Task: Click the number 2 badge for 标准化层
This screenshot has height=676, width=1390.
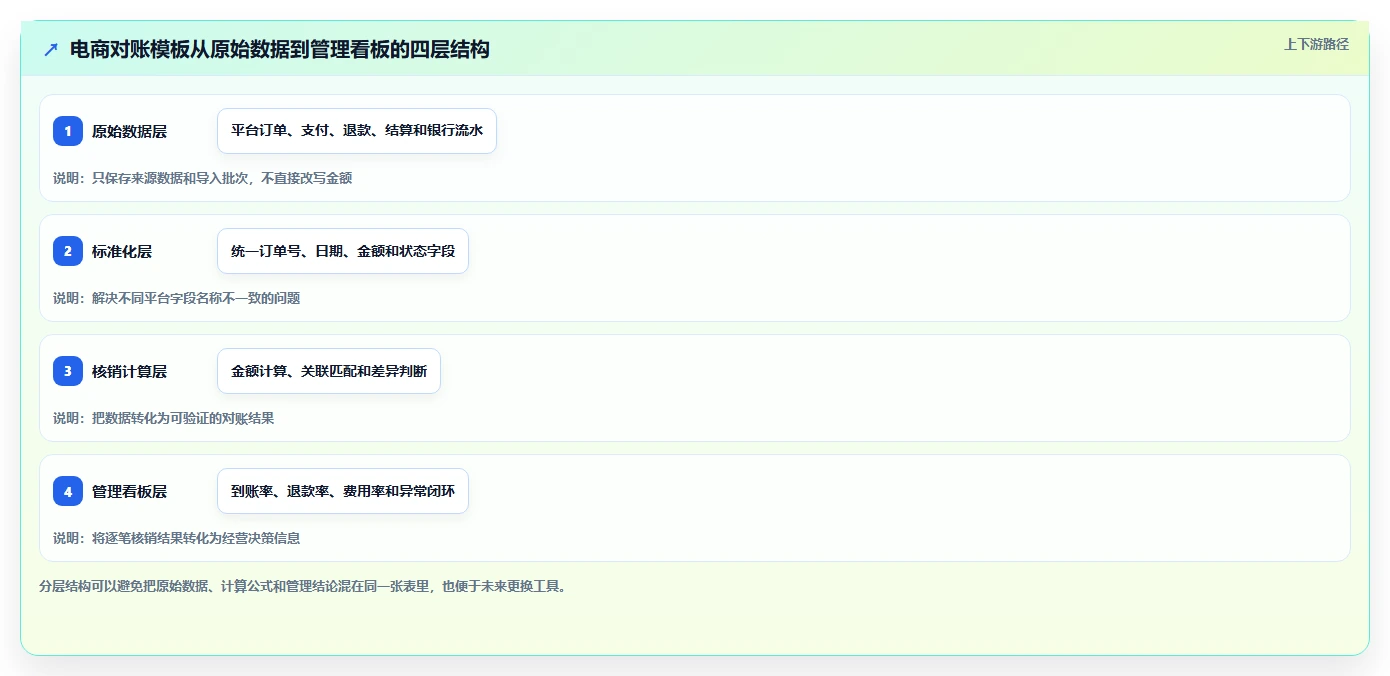Action: pyautogui.click(x=68, y=251)
